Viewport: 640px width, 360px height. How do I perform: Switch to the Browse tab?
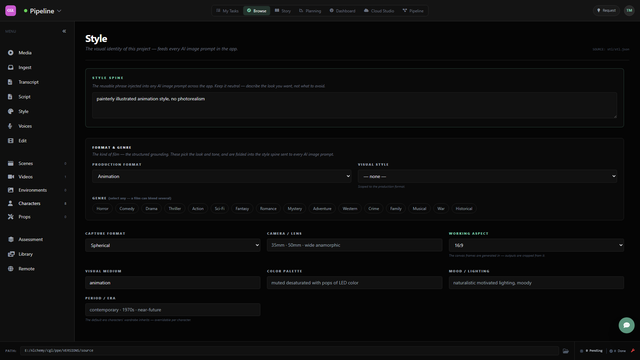257,11
